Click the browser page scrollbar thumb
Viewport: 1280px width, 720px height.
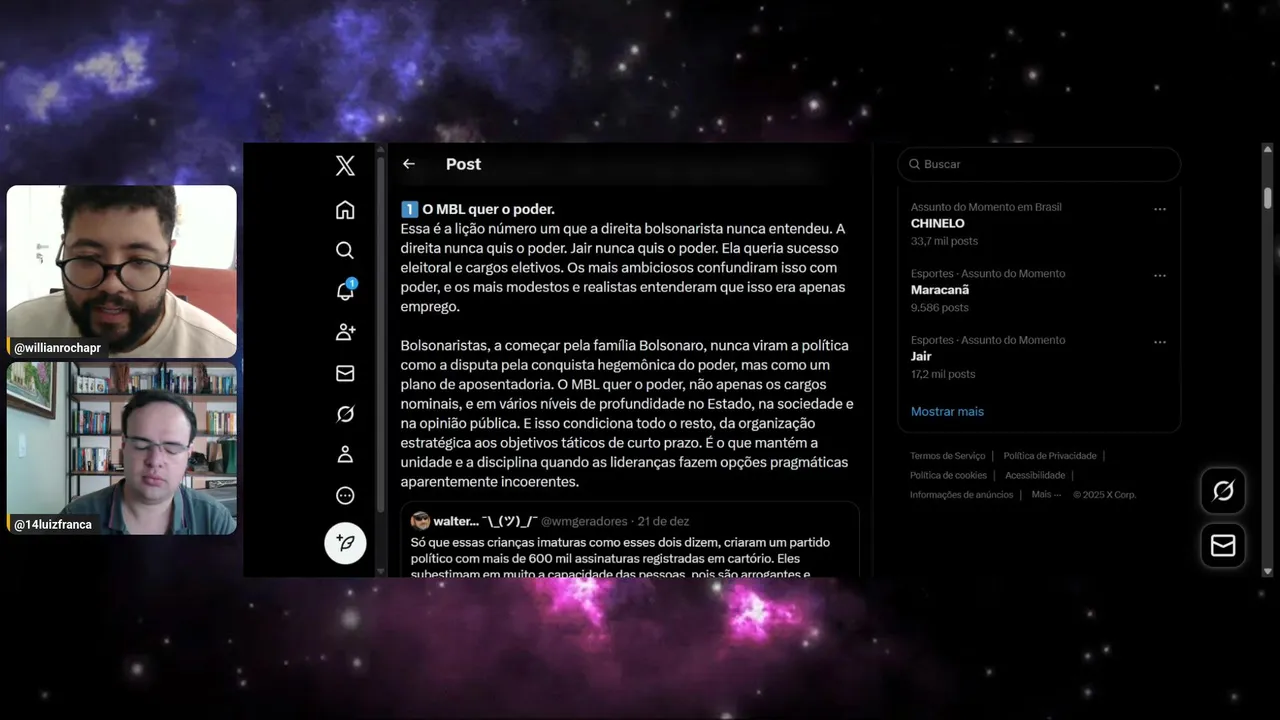pos(1268,197)
